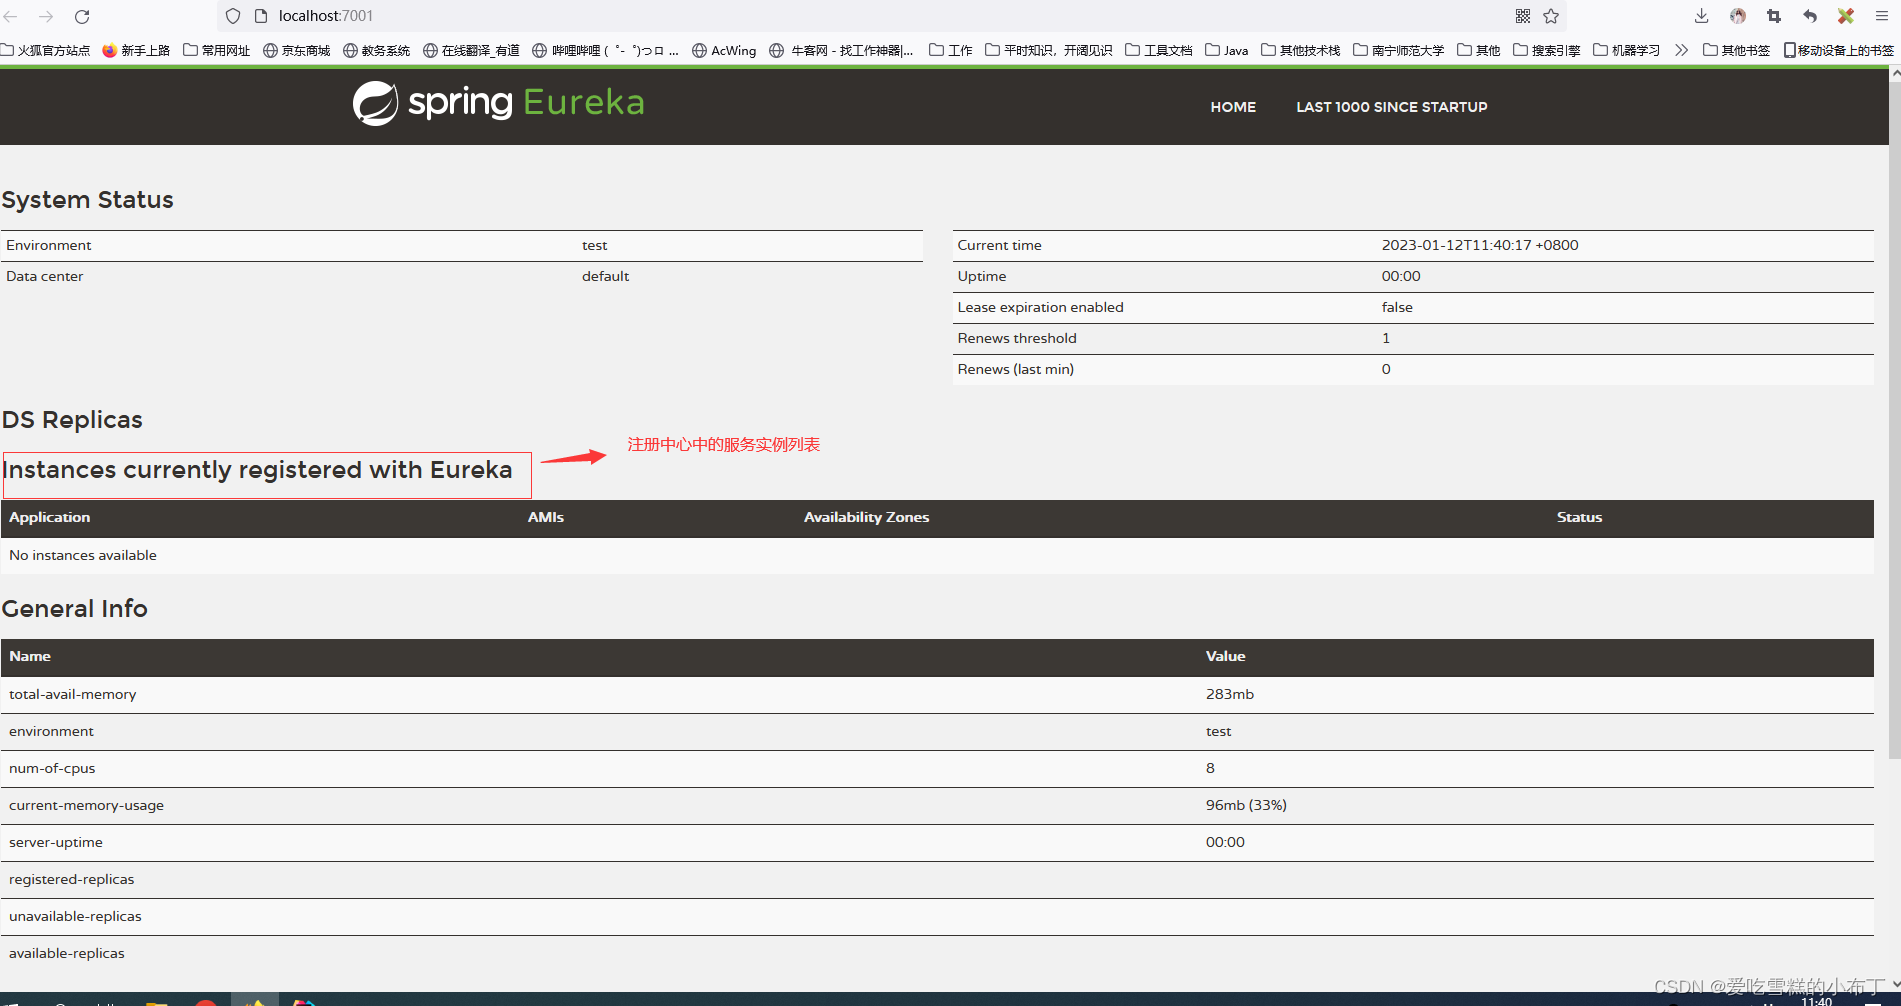The image size is (1901, 1006).
Task: Click the 'Lease expiration enabled' label
Action: (x=1041, y=307)
